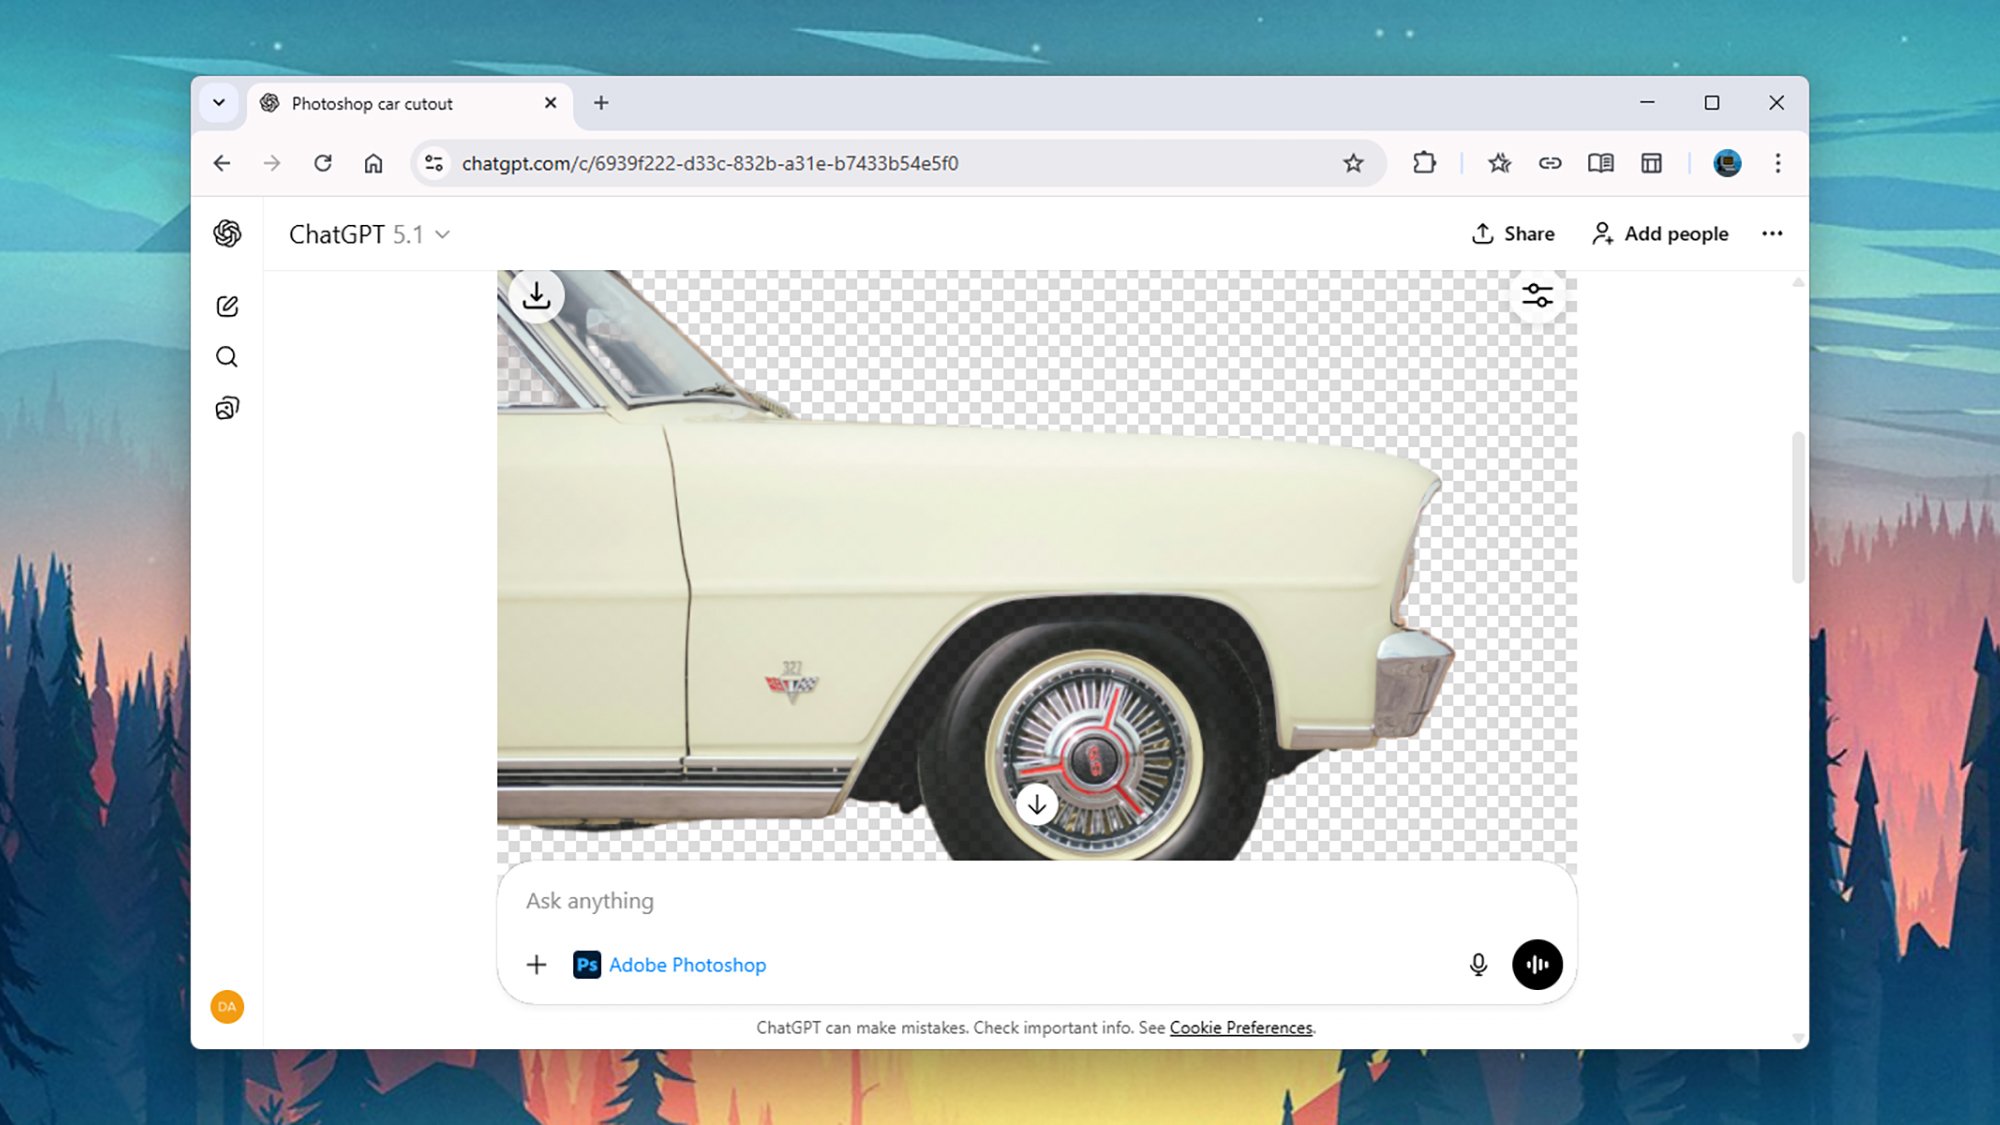The height and width of the screenshot is (1125, 2000).
Task: Open attachment menu with plus icon
Action: [536, 964]
